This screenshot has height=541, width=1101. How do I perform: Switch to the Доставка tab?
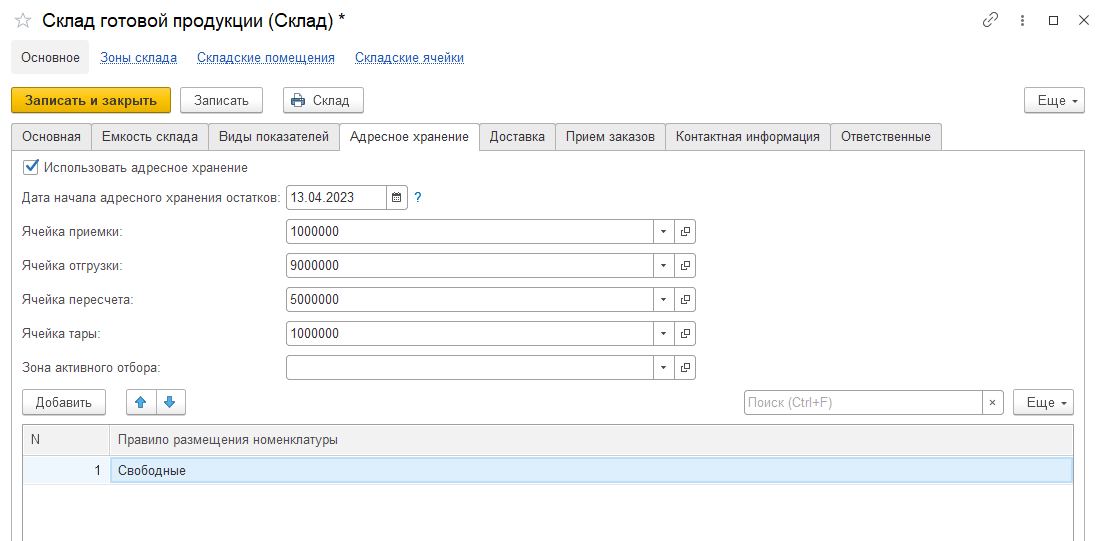pyautogui.click(x=517, y=137)
